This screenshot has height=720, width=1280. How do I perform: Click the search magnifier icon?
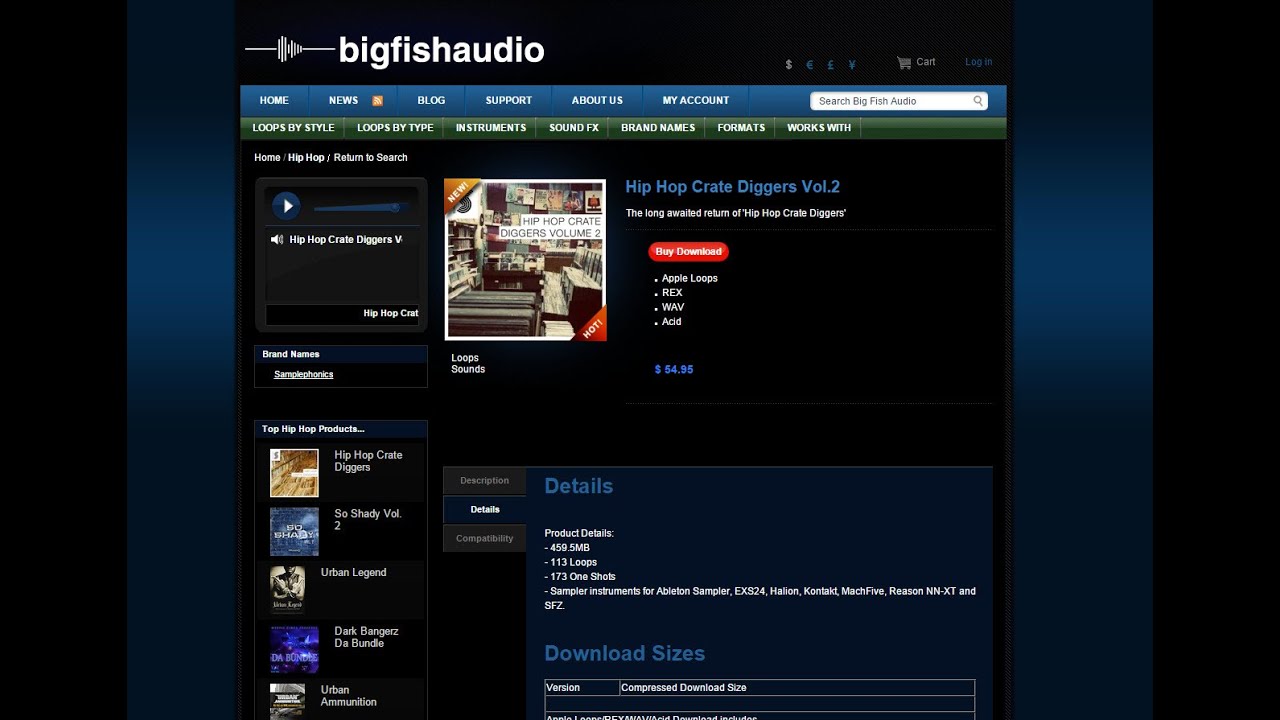pyautogui.click(x=978, y=101)
